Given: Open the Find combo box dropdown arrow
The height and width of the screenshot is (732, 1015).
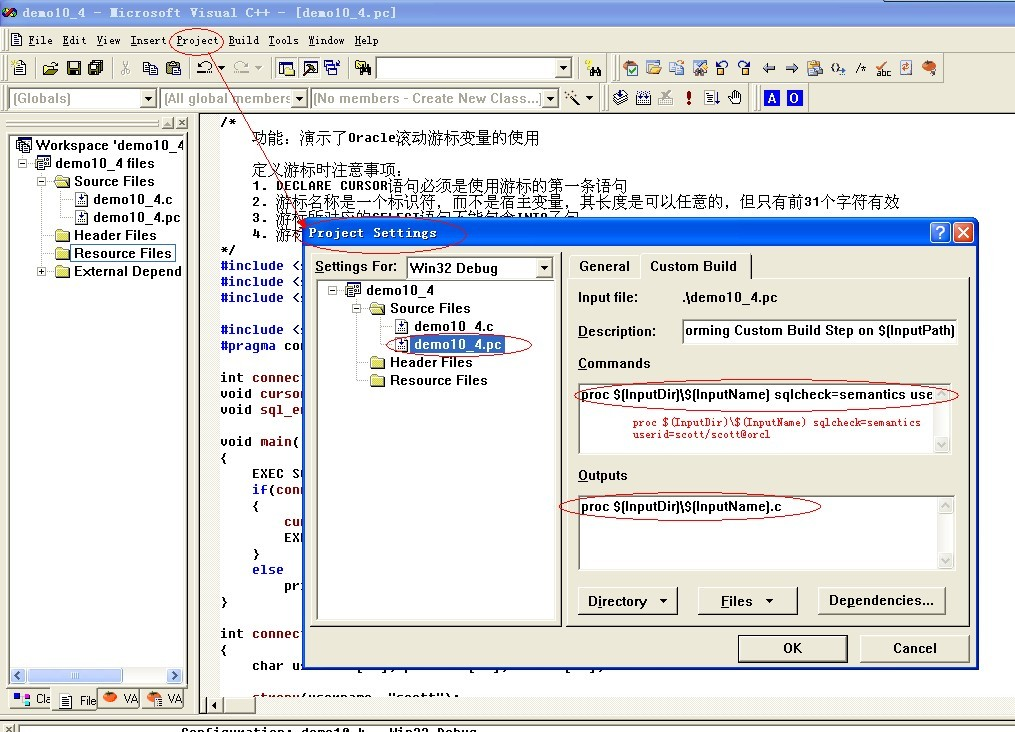Looking at the screenshot, I should click(563, 68).
